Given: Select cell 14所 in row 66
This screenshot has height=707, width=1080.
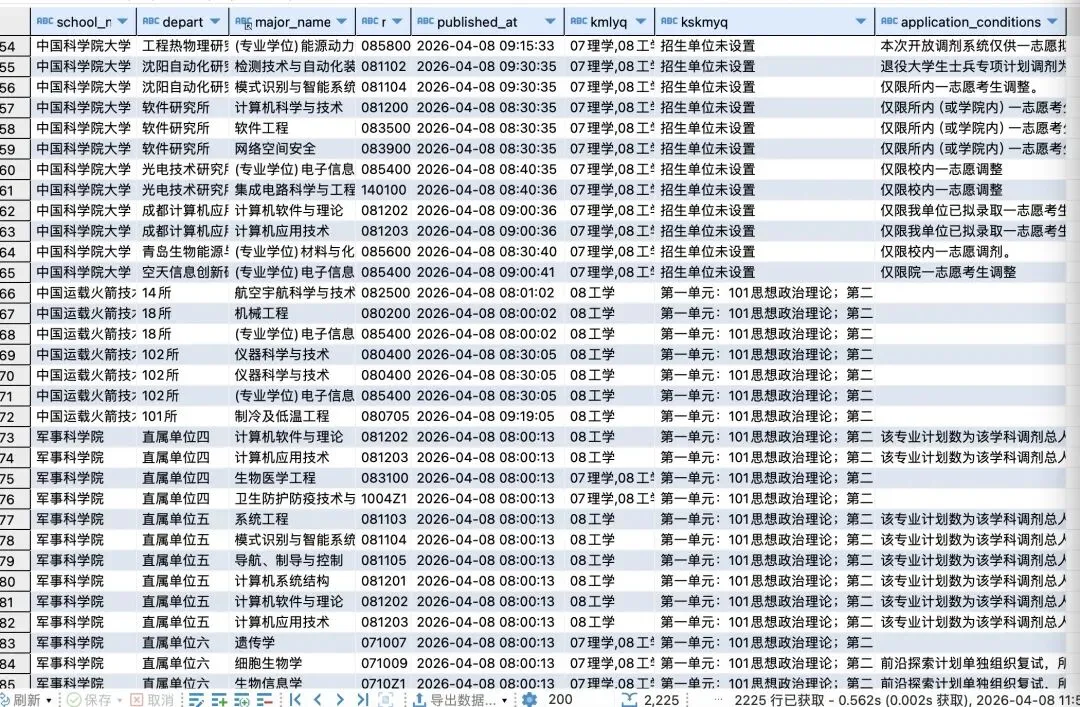Looking at the screenshot, I should click(183, 293).
